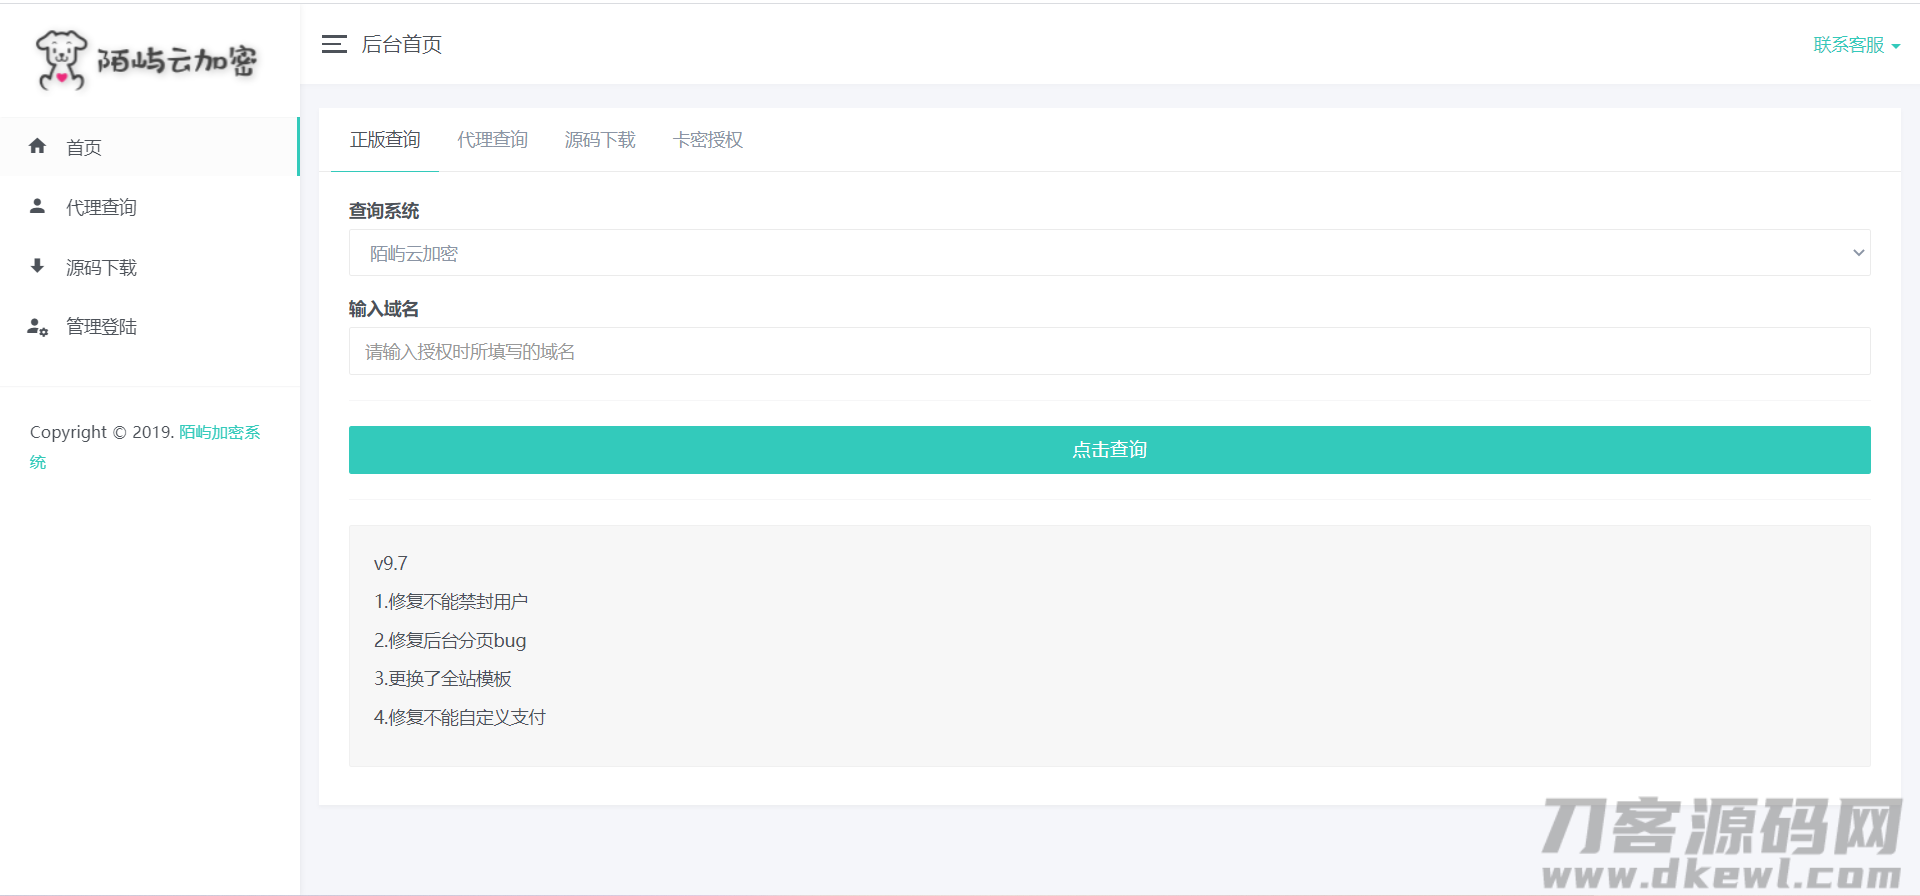Viewport: 1920px width, 896px height.
Task: Click download arrow icon beside sidebar 源码下载
Action: pyautogui.click(x=38, y=266)
